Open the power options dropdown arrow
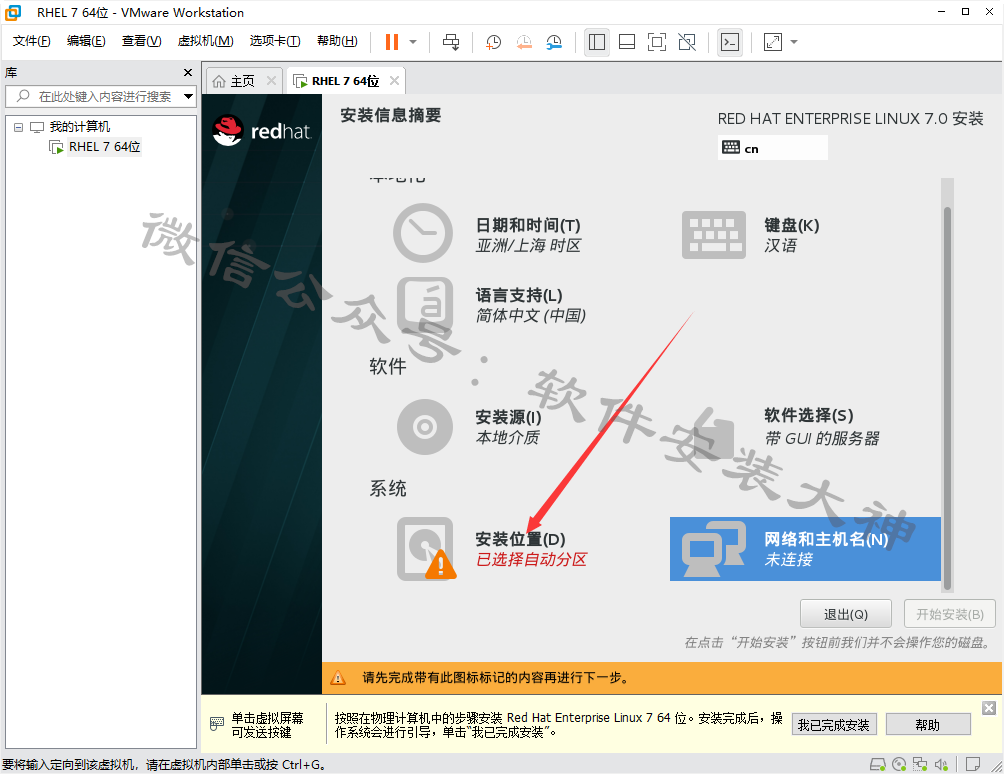 [x=413, y=42]
